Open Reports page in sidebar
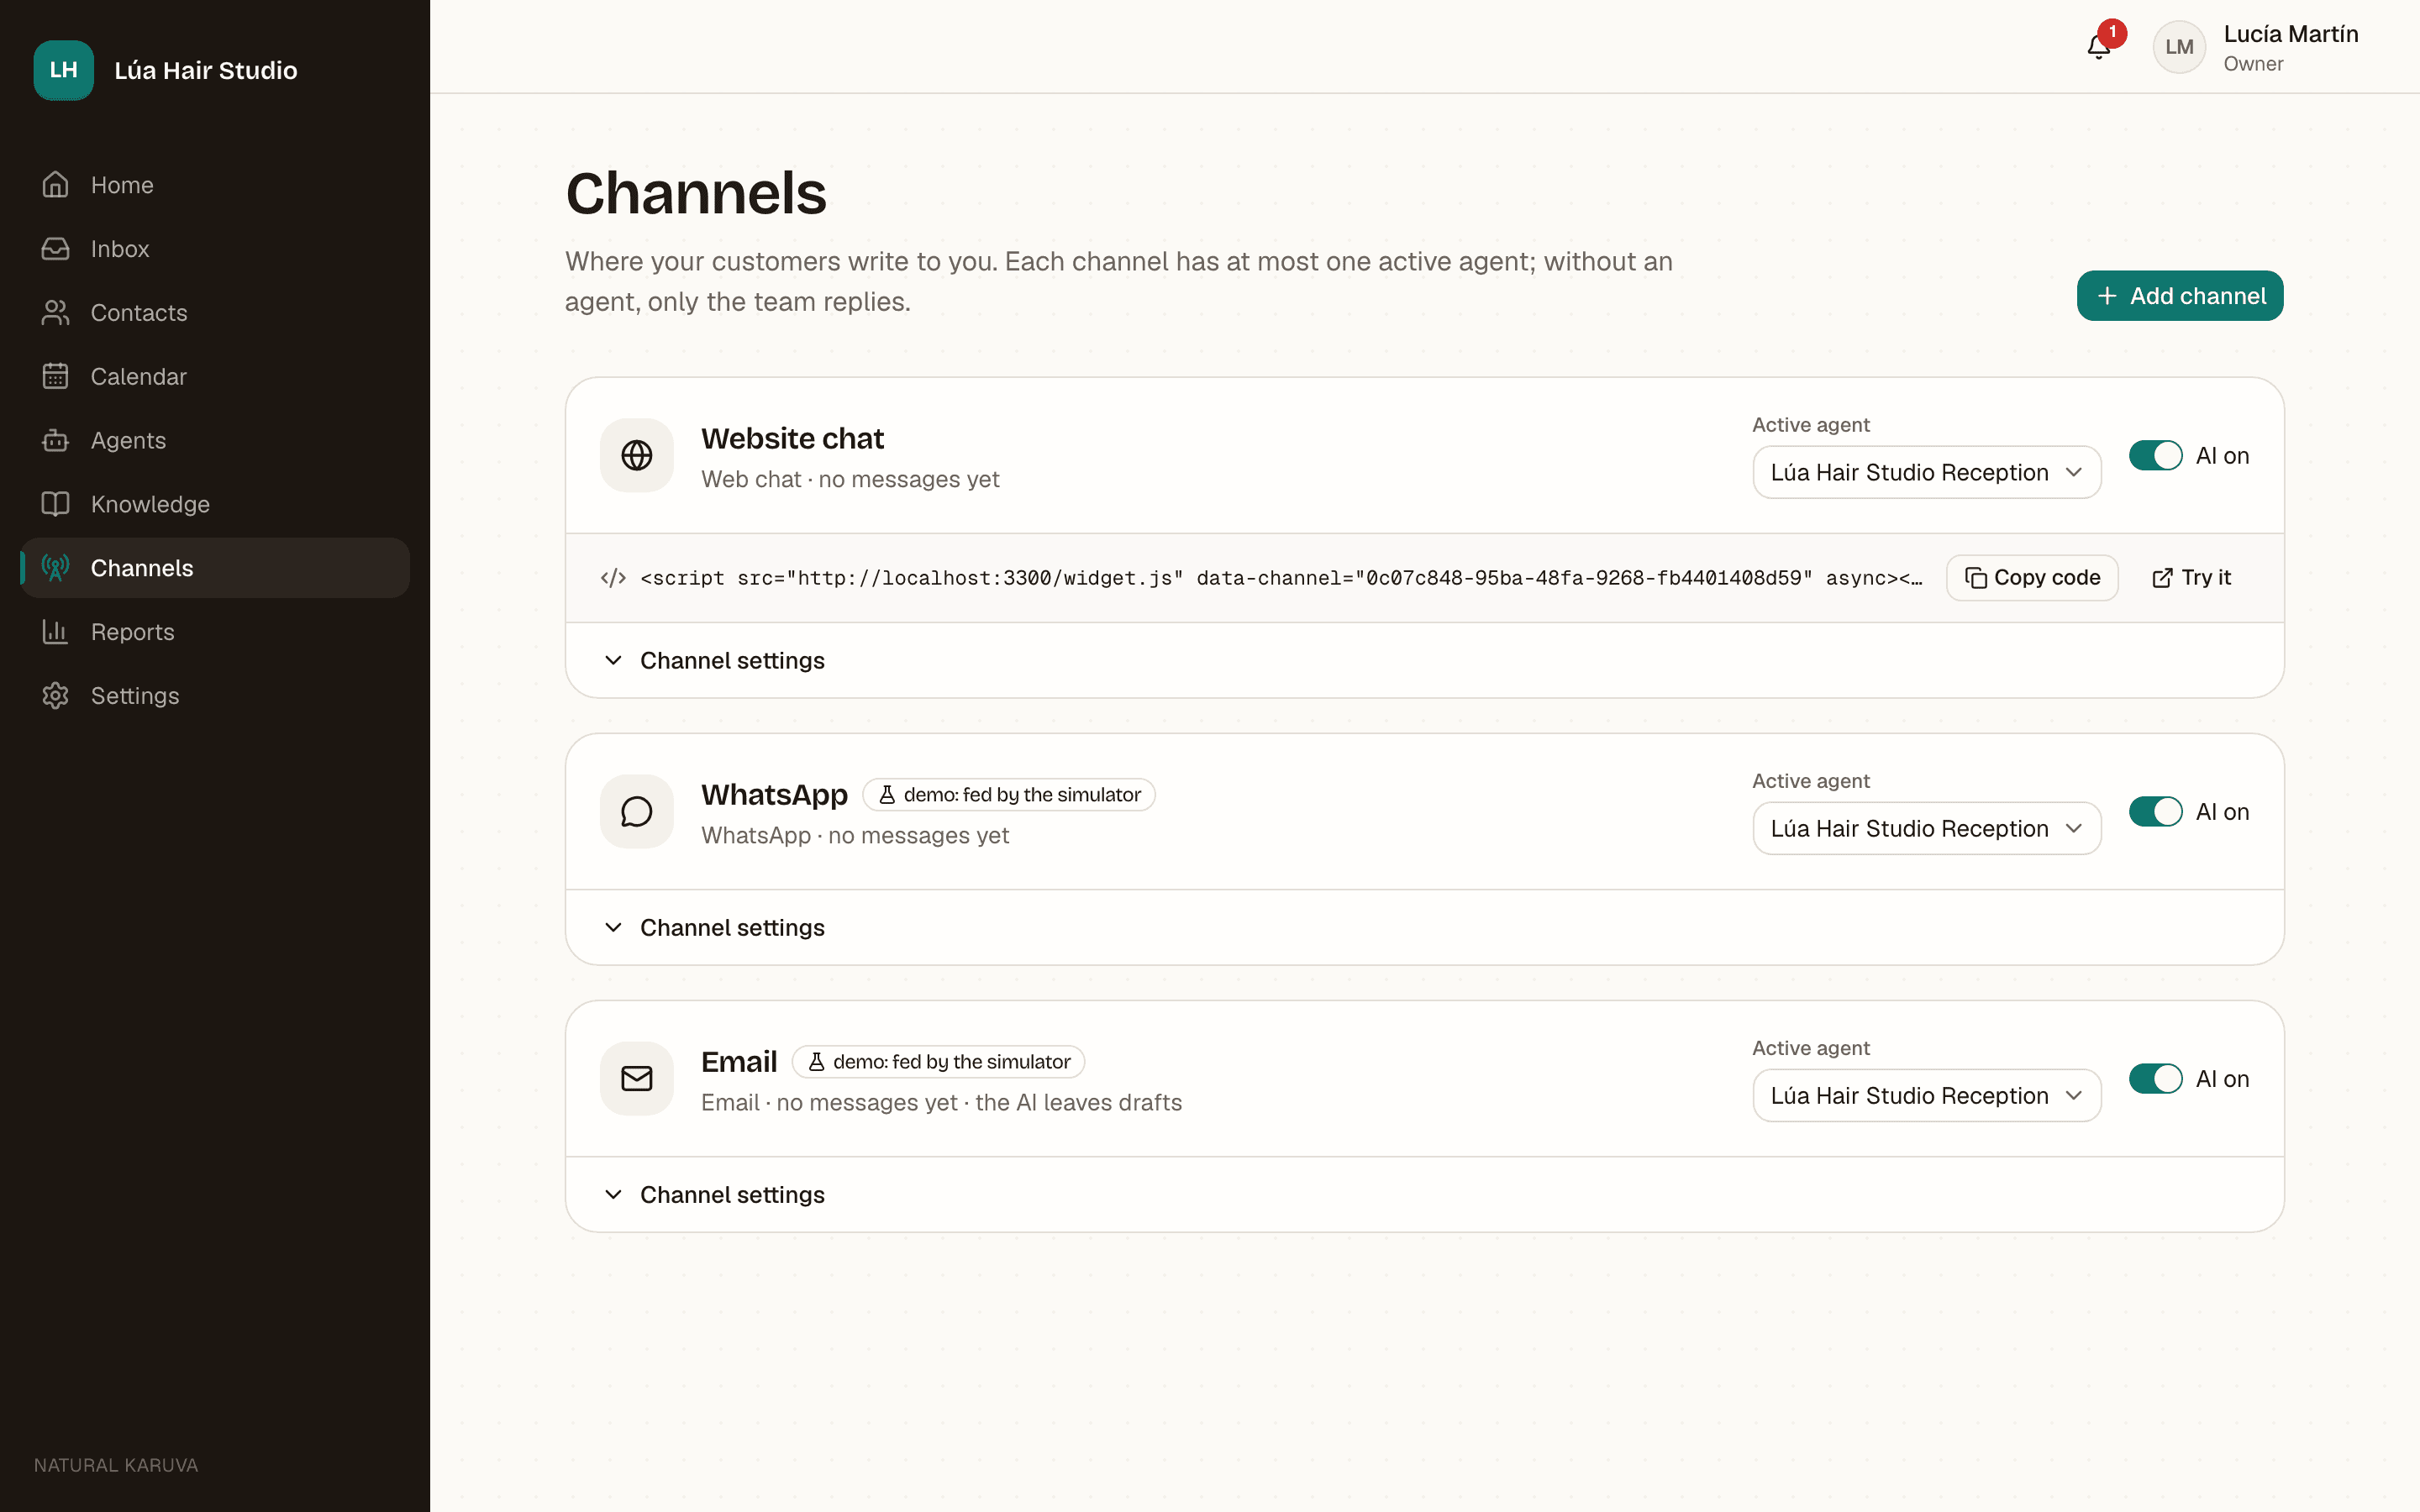The height and width of the screenshot is (1512, 2420). click(215, 632)
